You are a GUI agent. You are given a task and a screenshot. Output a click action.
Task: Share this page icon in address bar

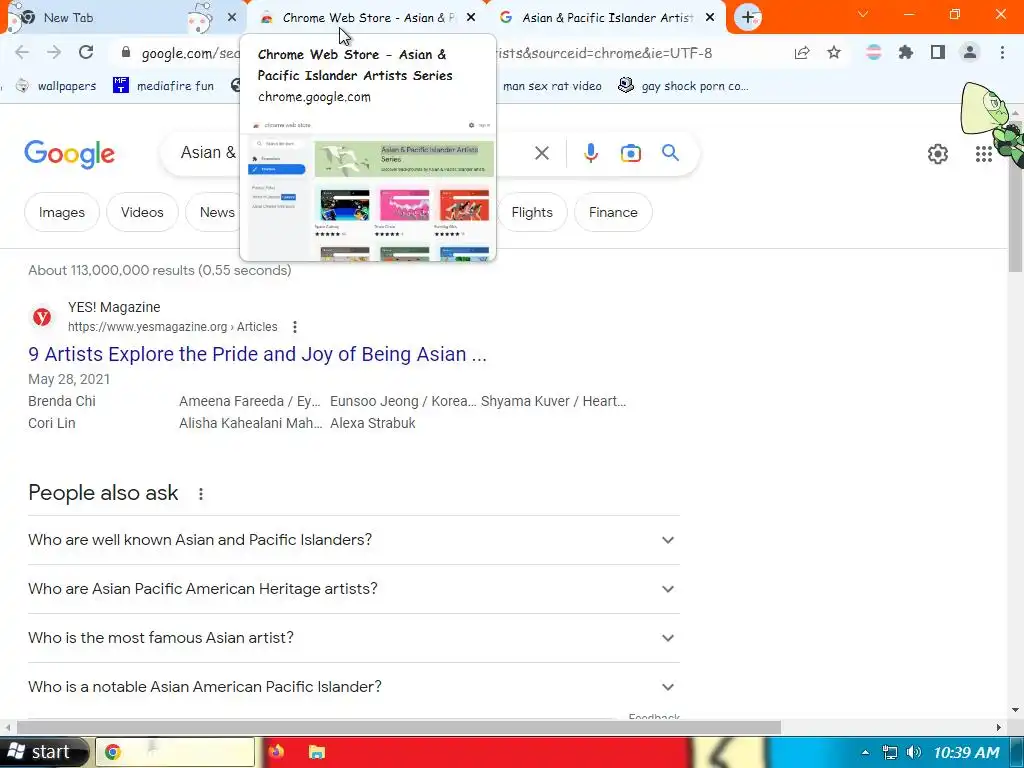click(x=802, y=53)
